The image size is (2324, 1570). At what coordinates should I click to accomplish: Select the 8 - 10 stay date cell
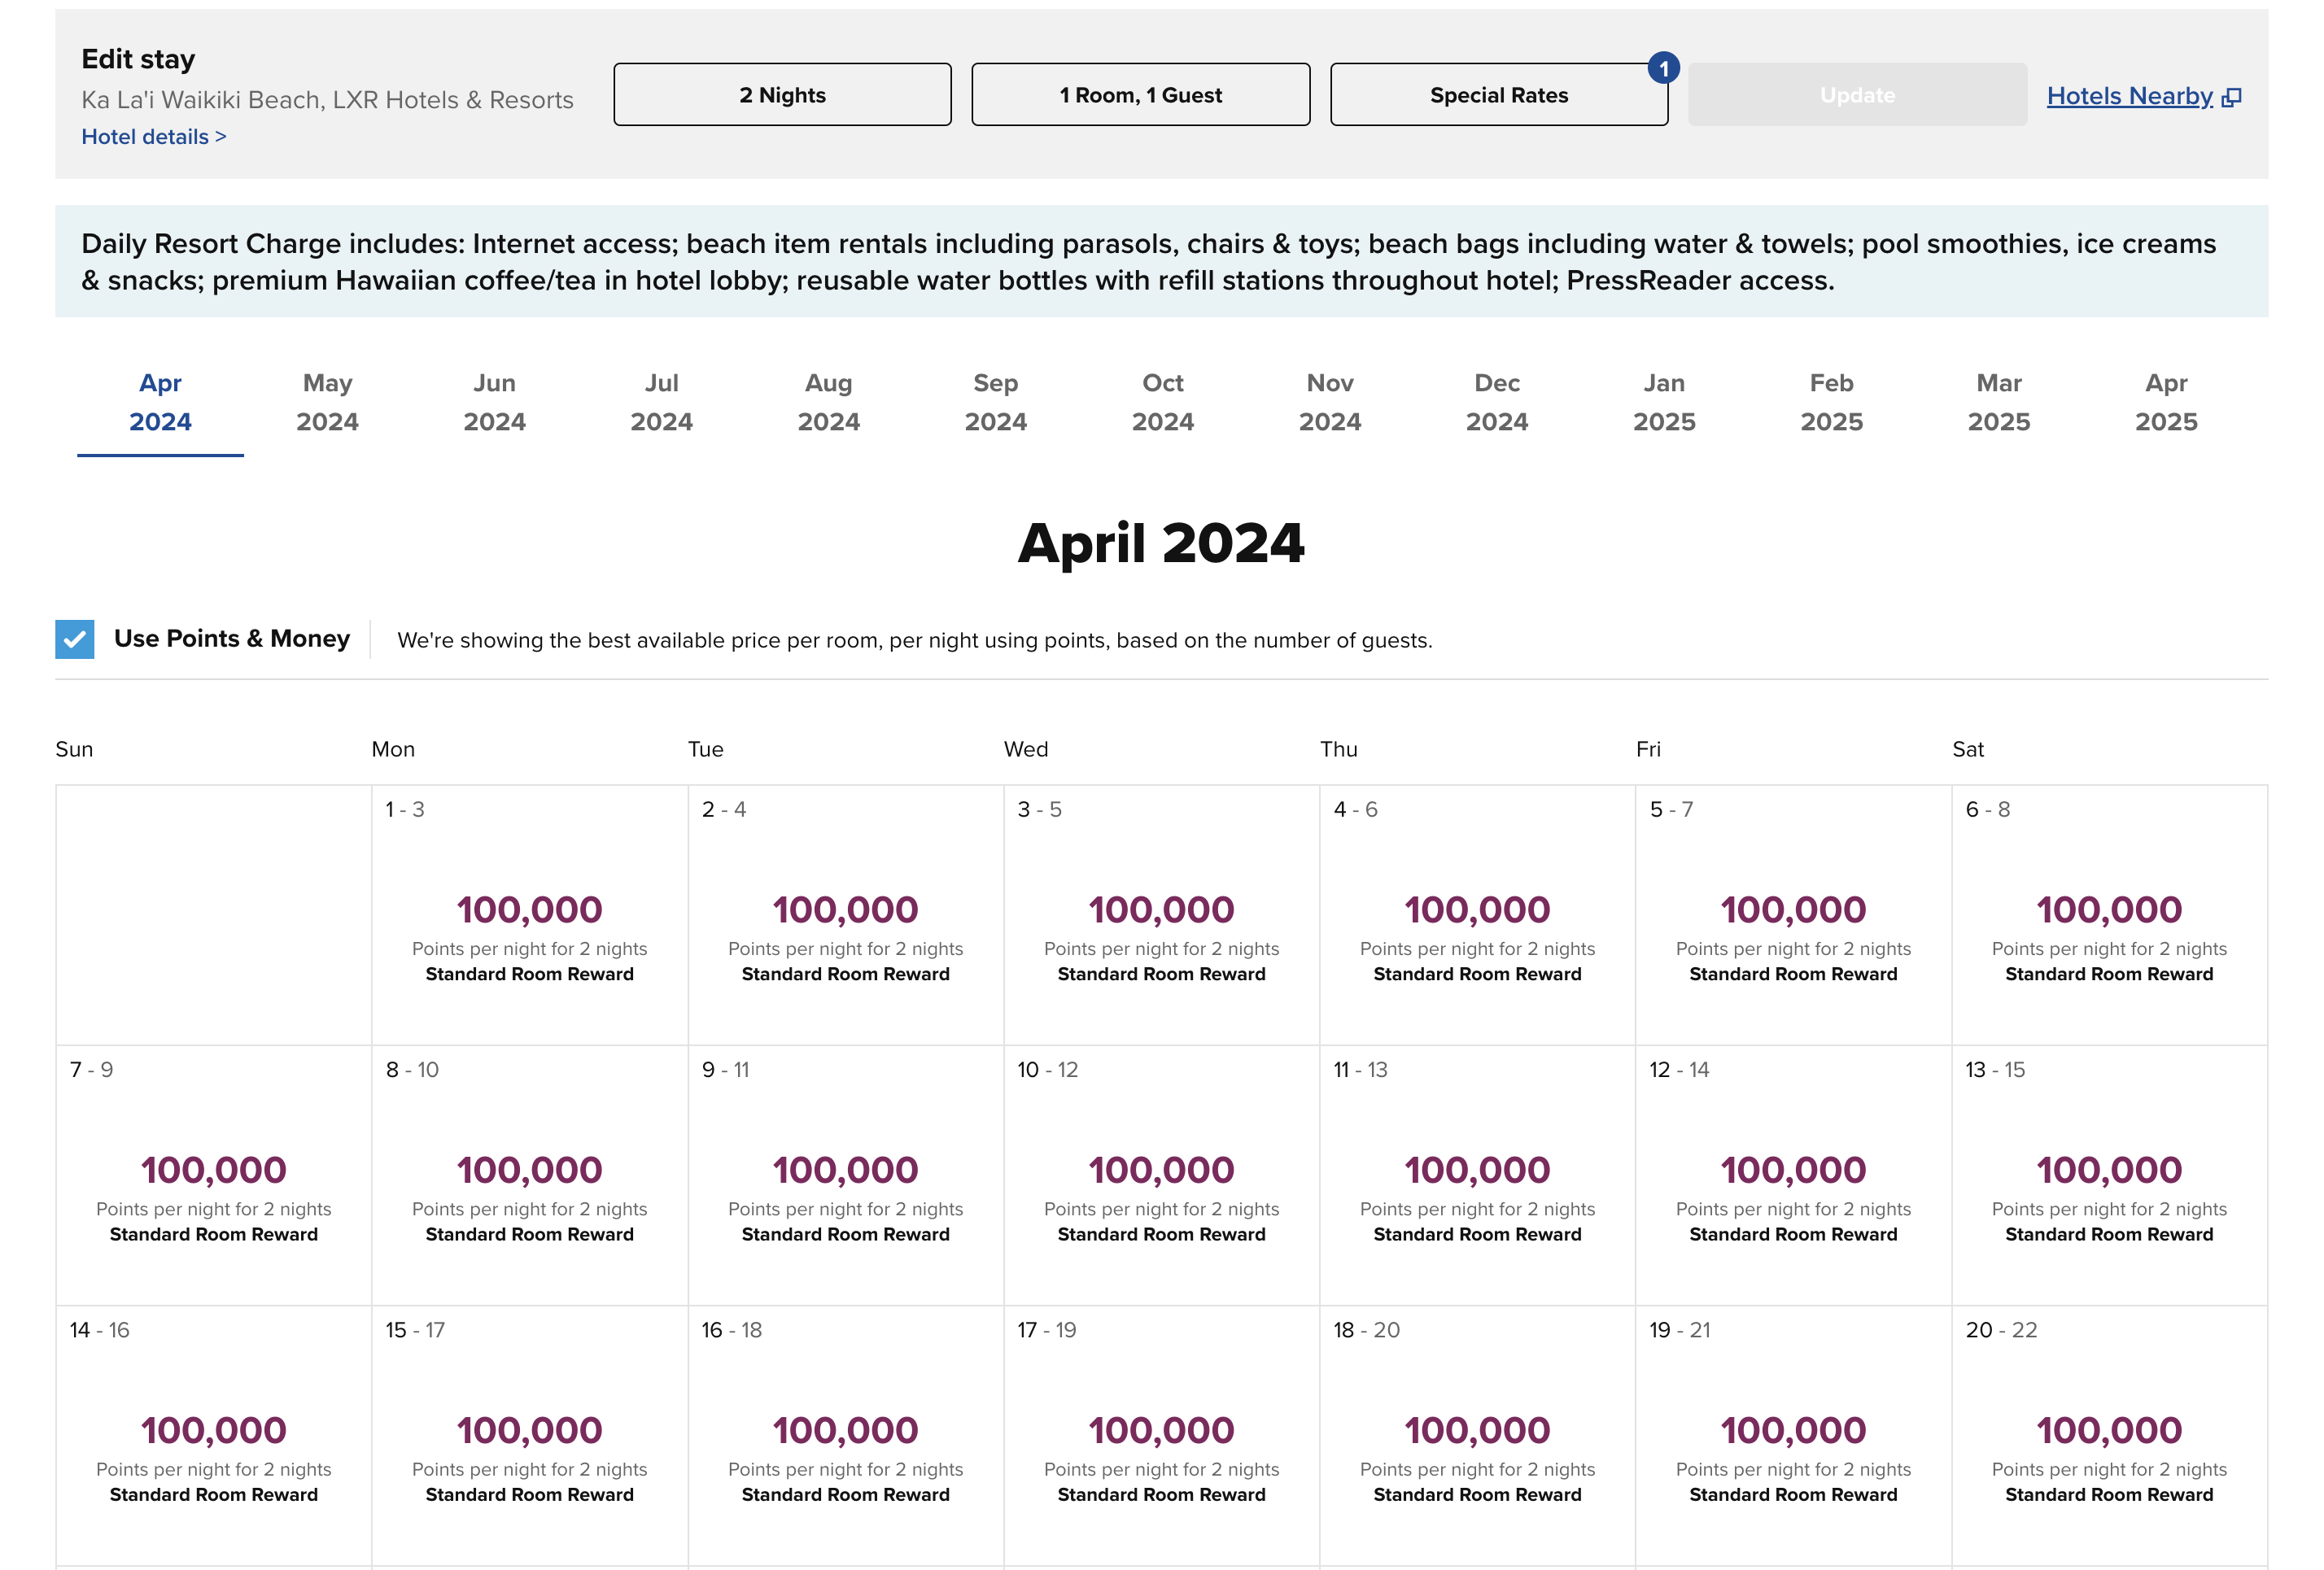point(530,1175)
